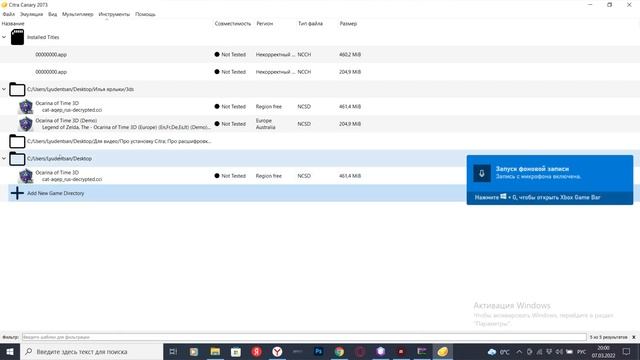Click Ocarina of Time 3D (Demo) game icon
The width and height of the screenshot is (640, 360).
(x=26, y=124)
